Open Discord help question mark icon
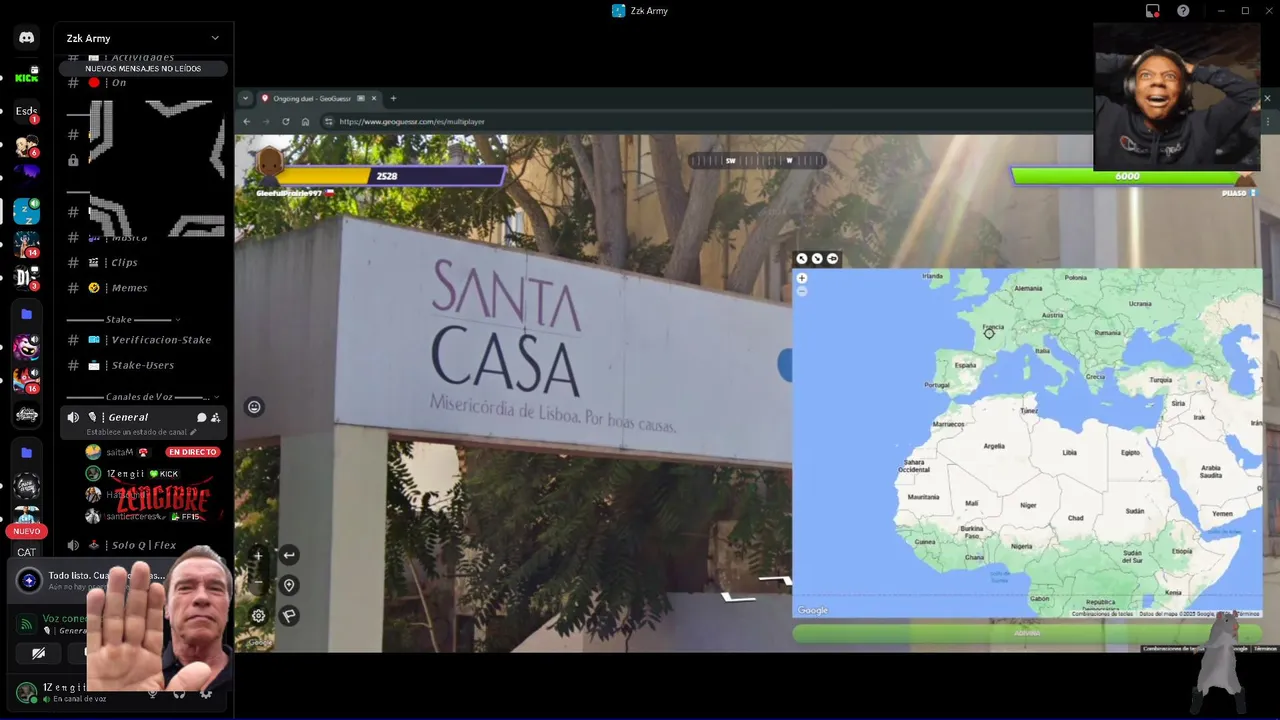 pos(1183,11)
